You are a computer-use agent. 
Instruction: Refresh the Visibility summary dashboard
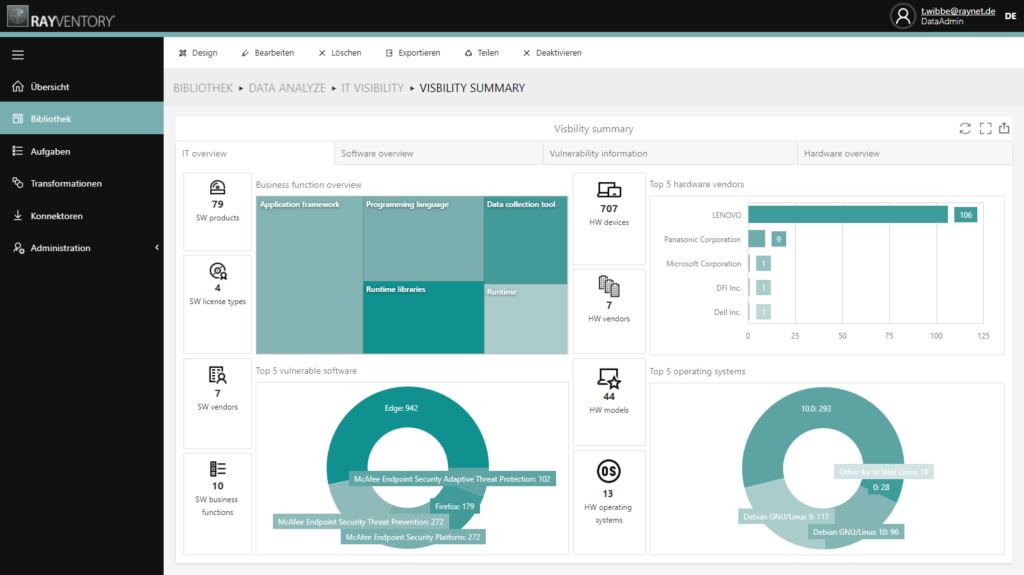(965, 128)
